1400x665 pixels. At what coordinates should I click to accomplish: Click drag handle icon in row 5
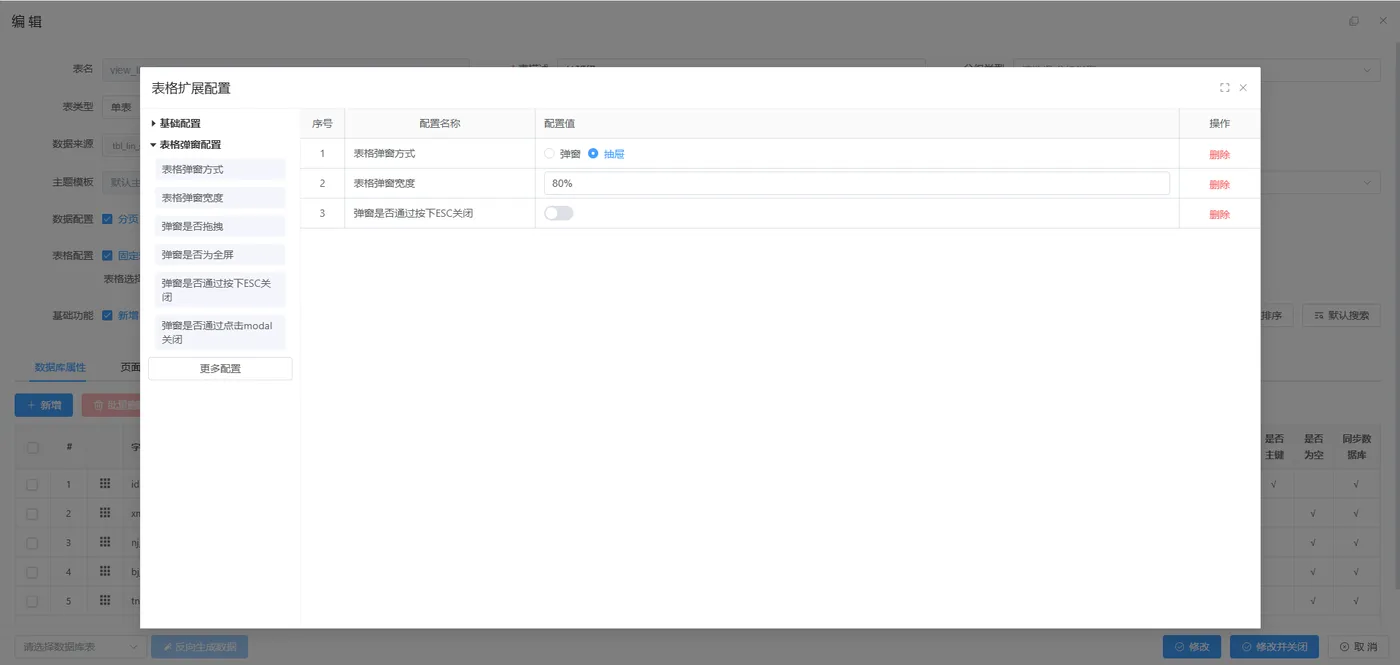tap(105, 601)
